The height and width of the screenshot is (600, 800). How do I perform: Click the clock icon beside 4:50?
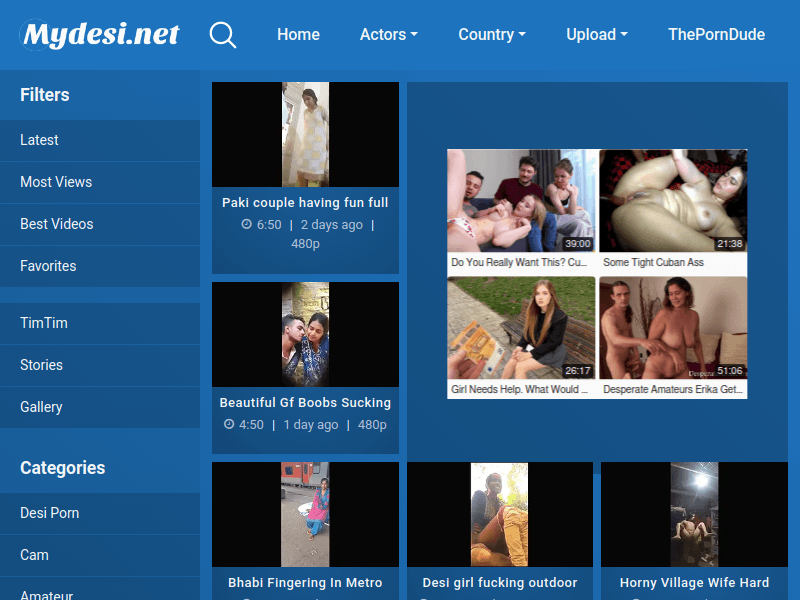(x=229, y=425)
